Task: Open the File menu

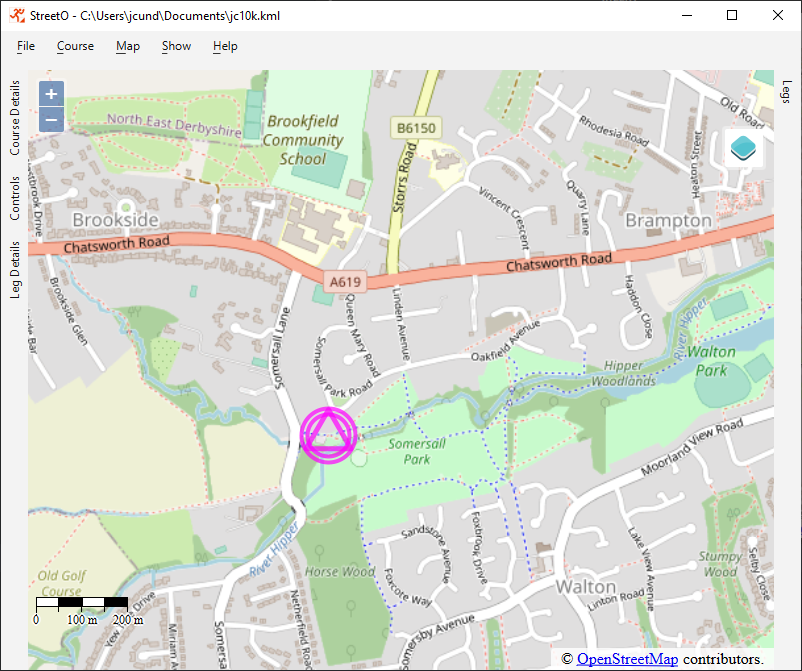Action: click(26, 46)
